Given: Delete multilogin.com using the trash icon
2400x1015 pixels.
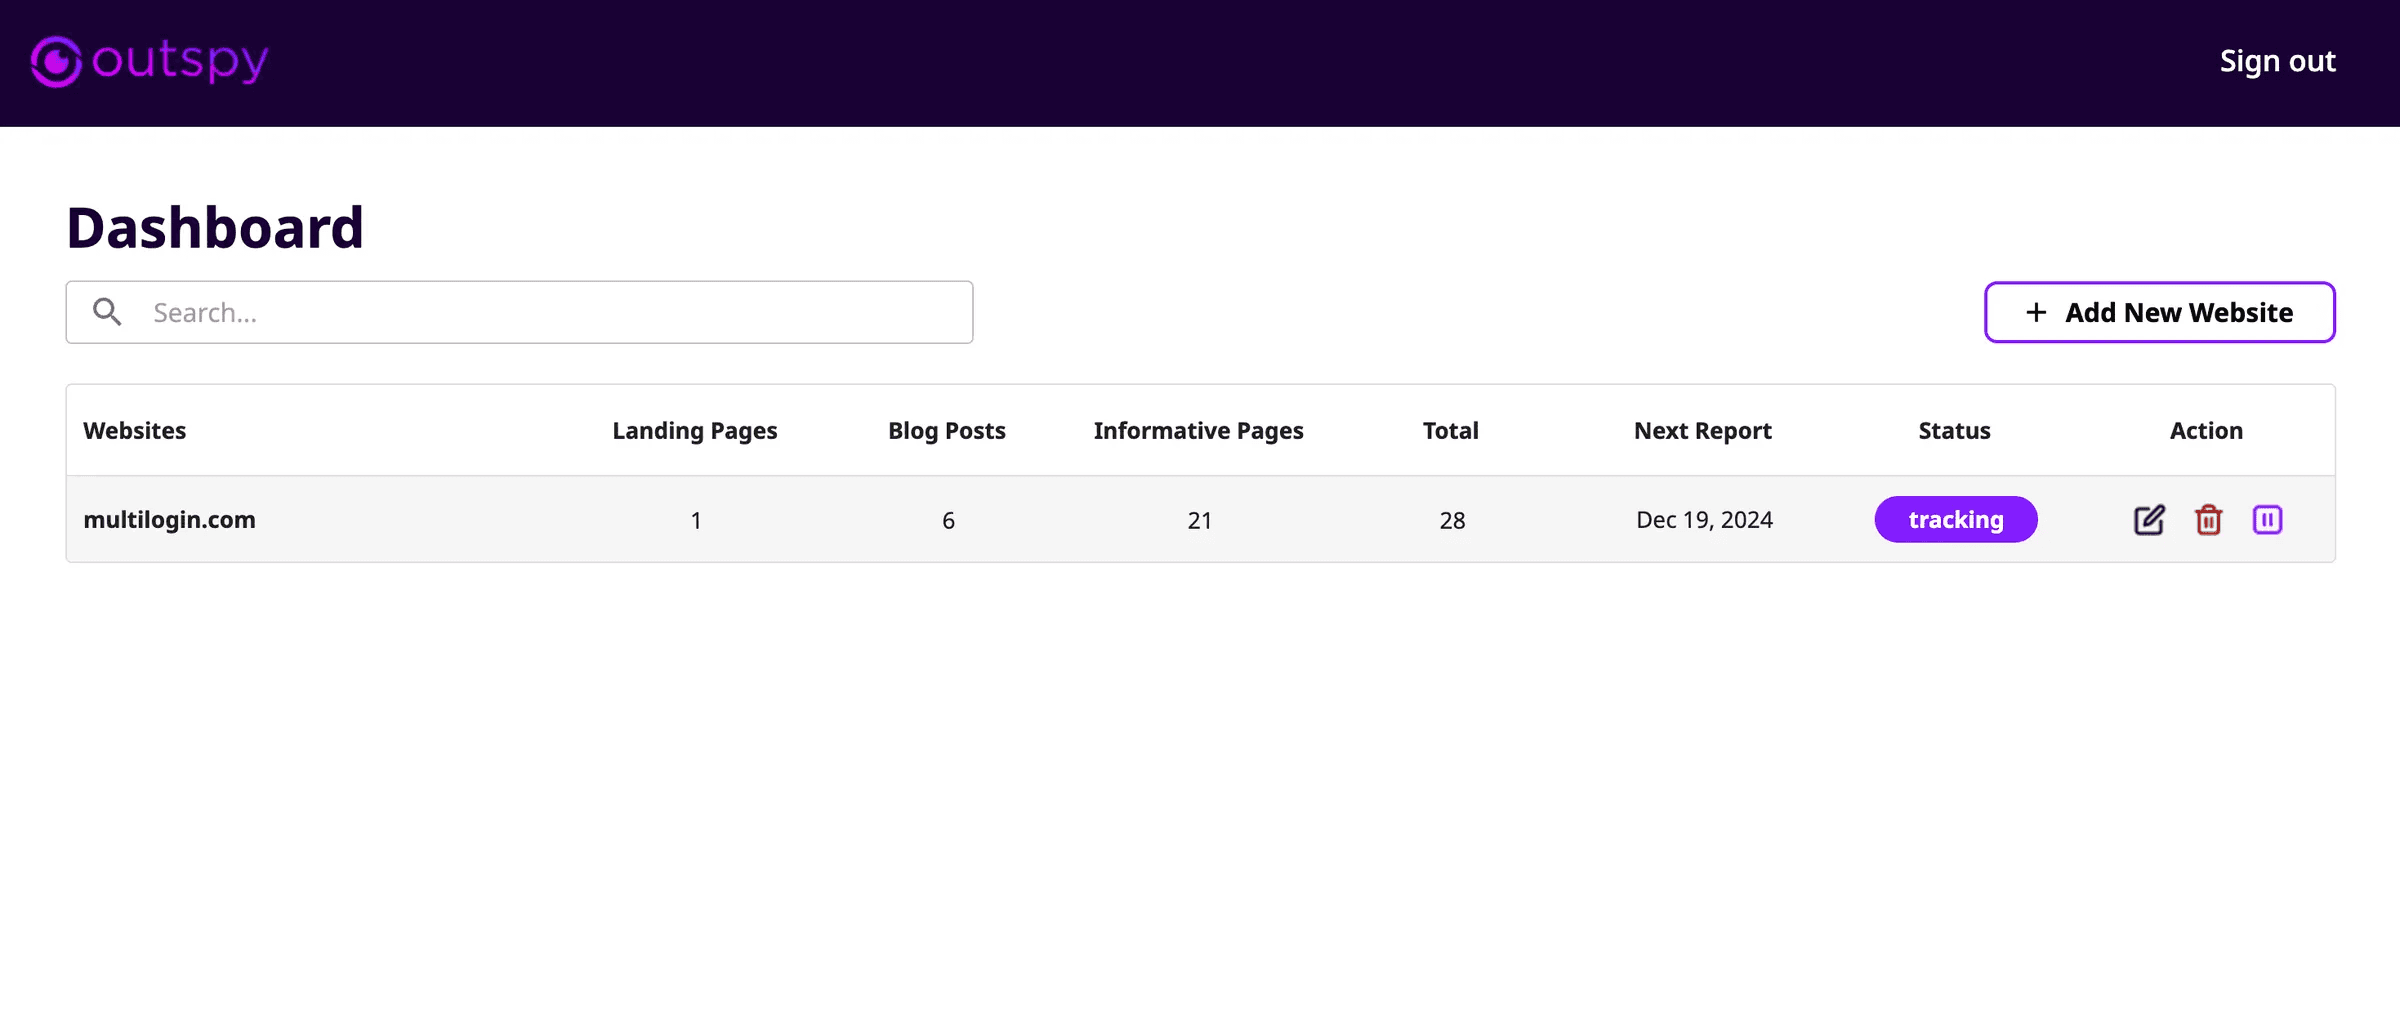Looking at the screenshot, I should pos(2208,520).
